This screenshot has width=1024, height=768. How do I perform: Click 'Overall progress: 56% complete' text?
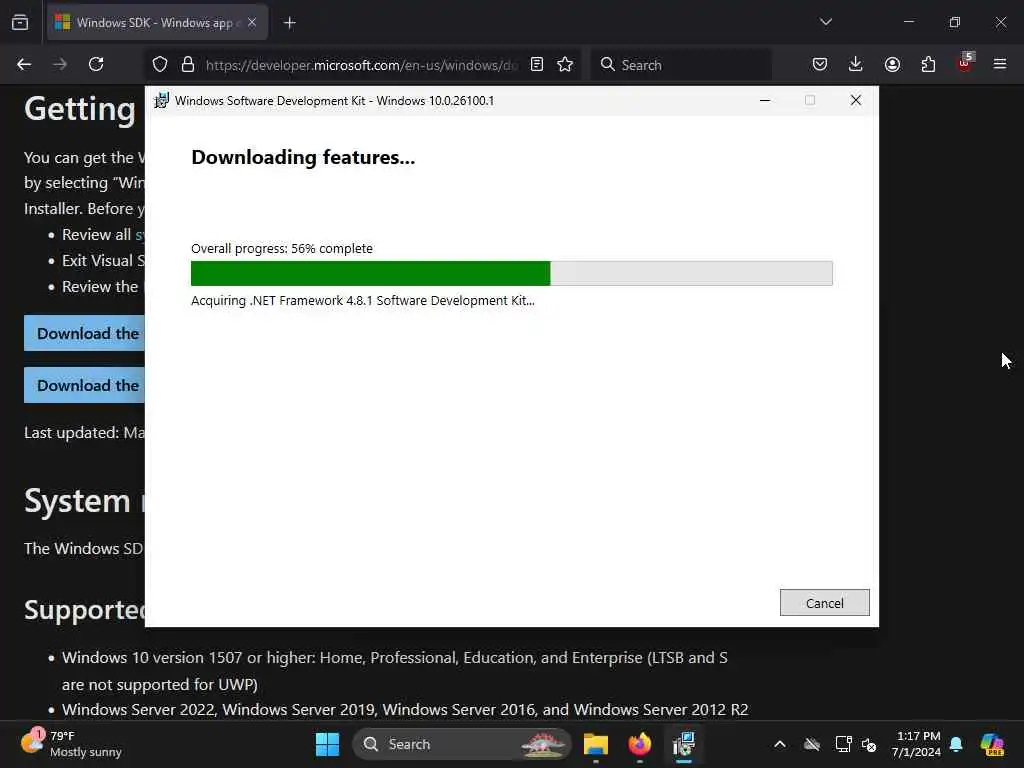281,249
